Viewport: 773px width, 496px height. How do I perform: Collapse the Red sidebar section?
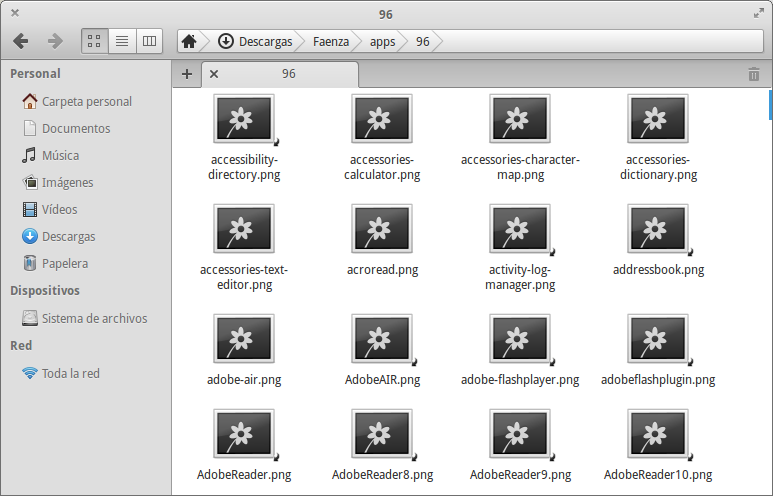click(x=21, y=346)
